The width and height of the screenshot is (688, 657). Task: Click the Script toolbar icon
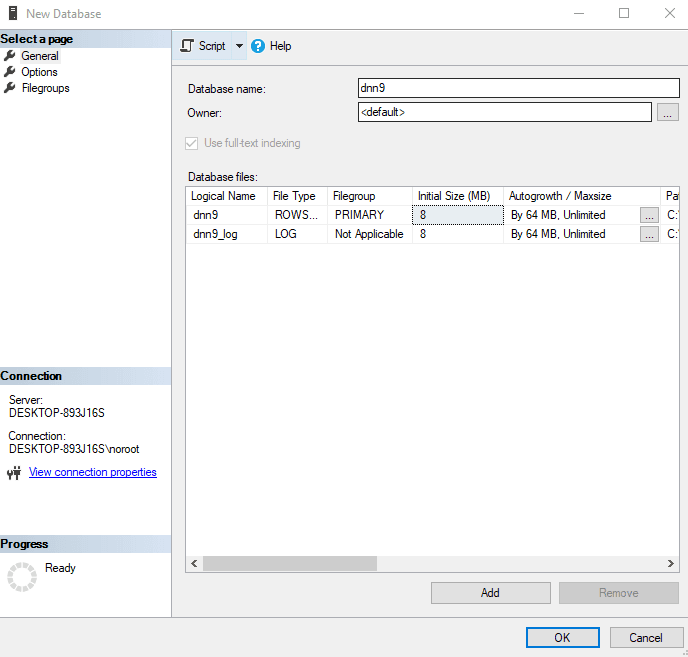pos(187,46)
